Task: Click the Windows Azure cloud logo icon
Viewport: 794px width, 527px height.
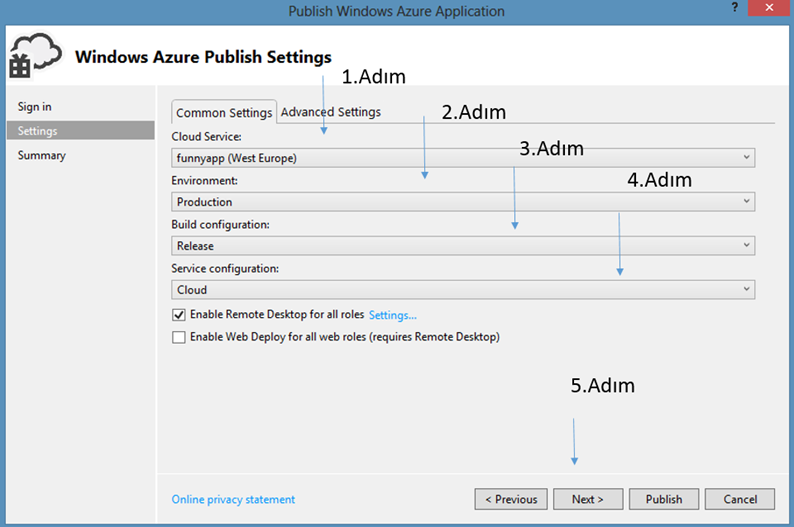Action: pyautogui.click(x=35, y=56)
